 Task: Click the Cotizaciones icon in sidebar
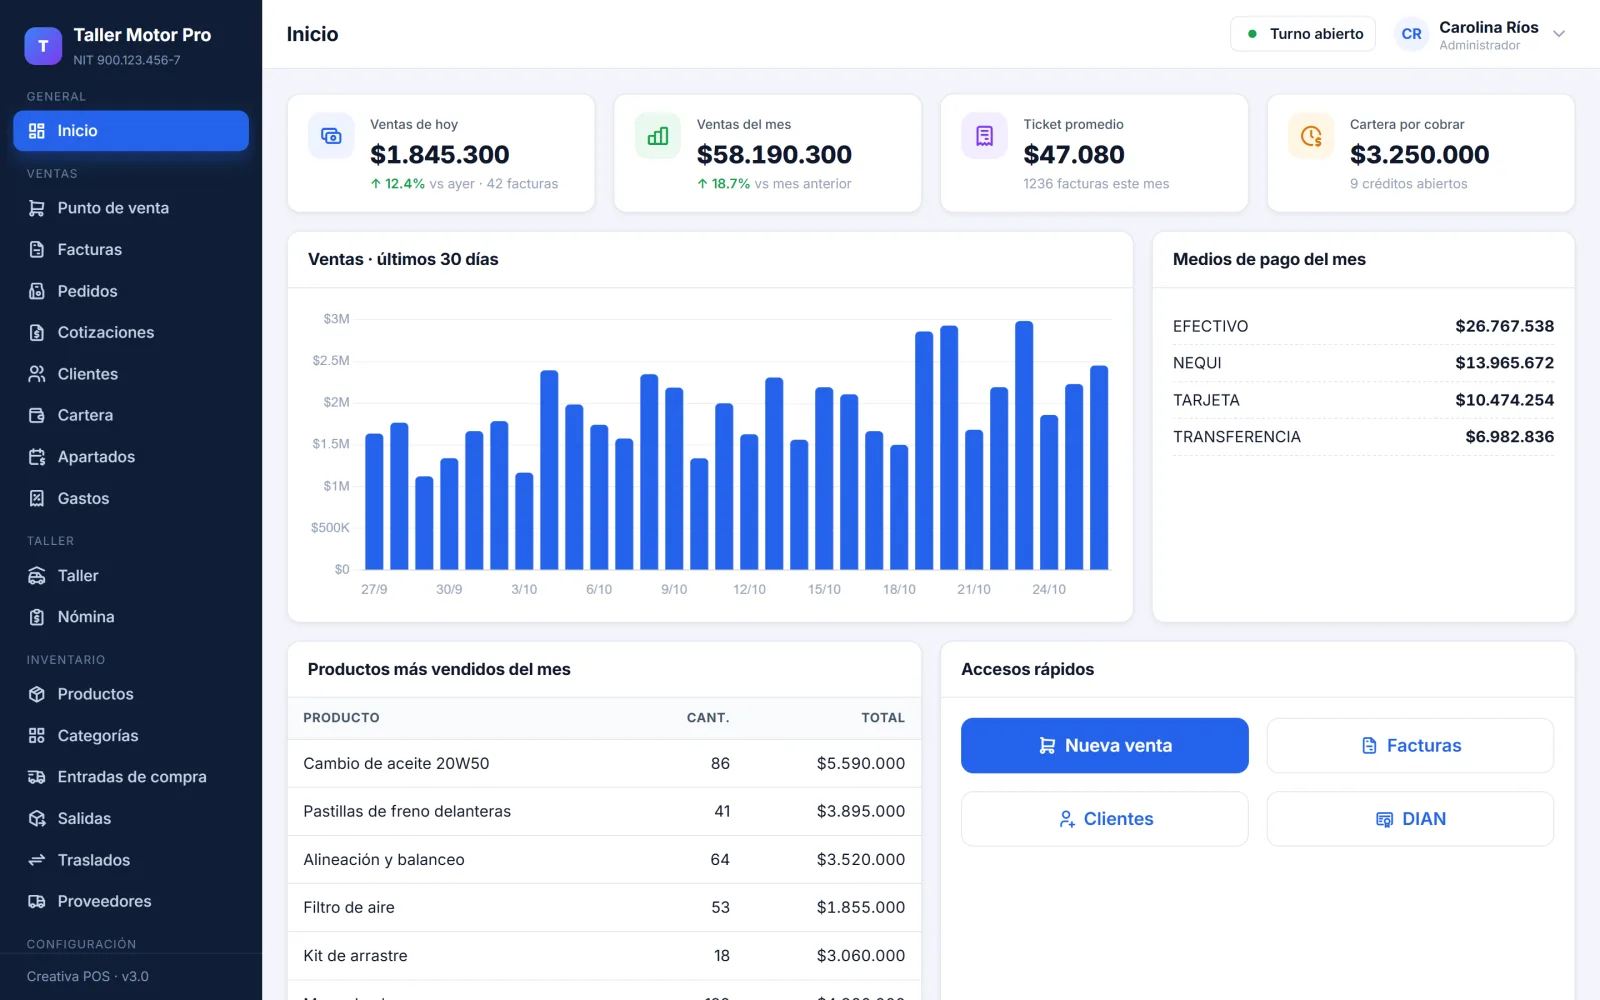coord(37,333)
